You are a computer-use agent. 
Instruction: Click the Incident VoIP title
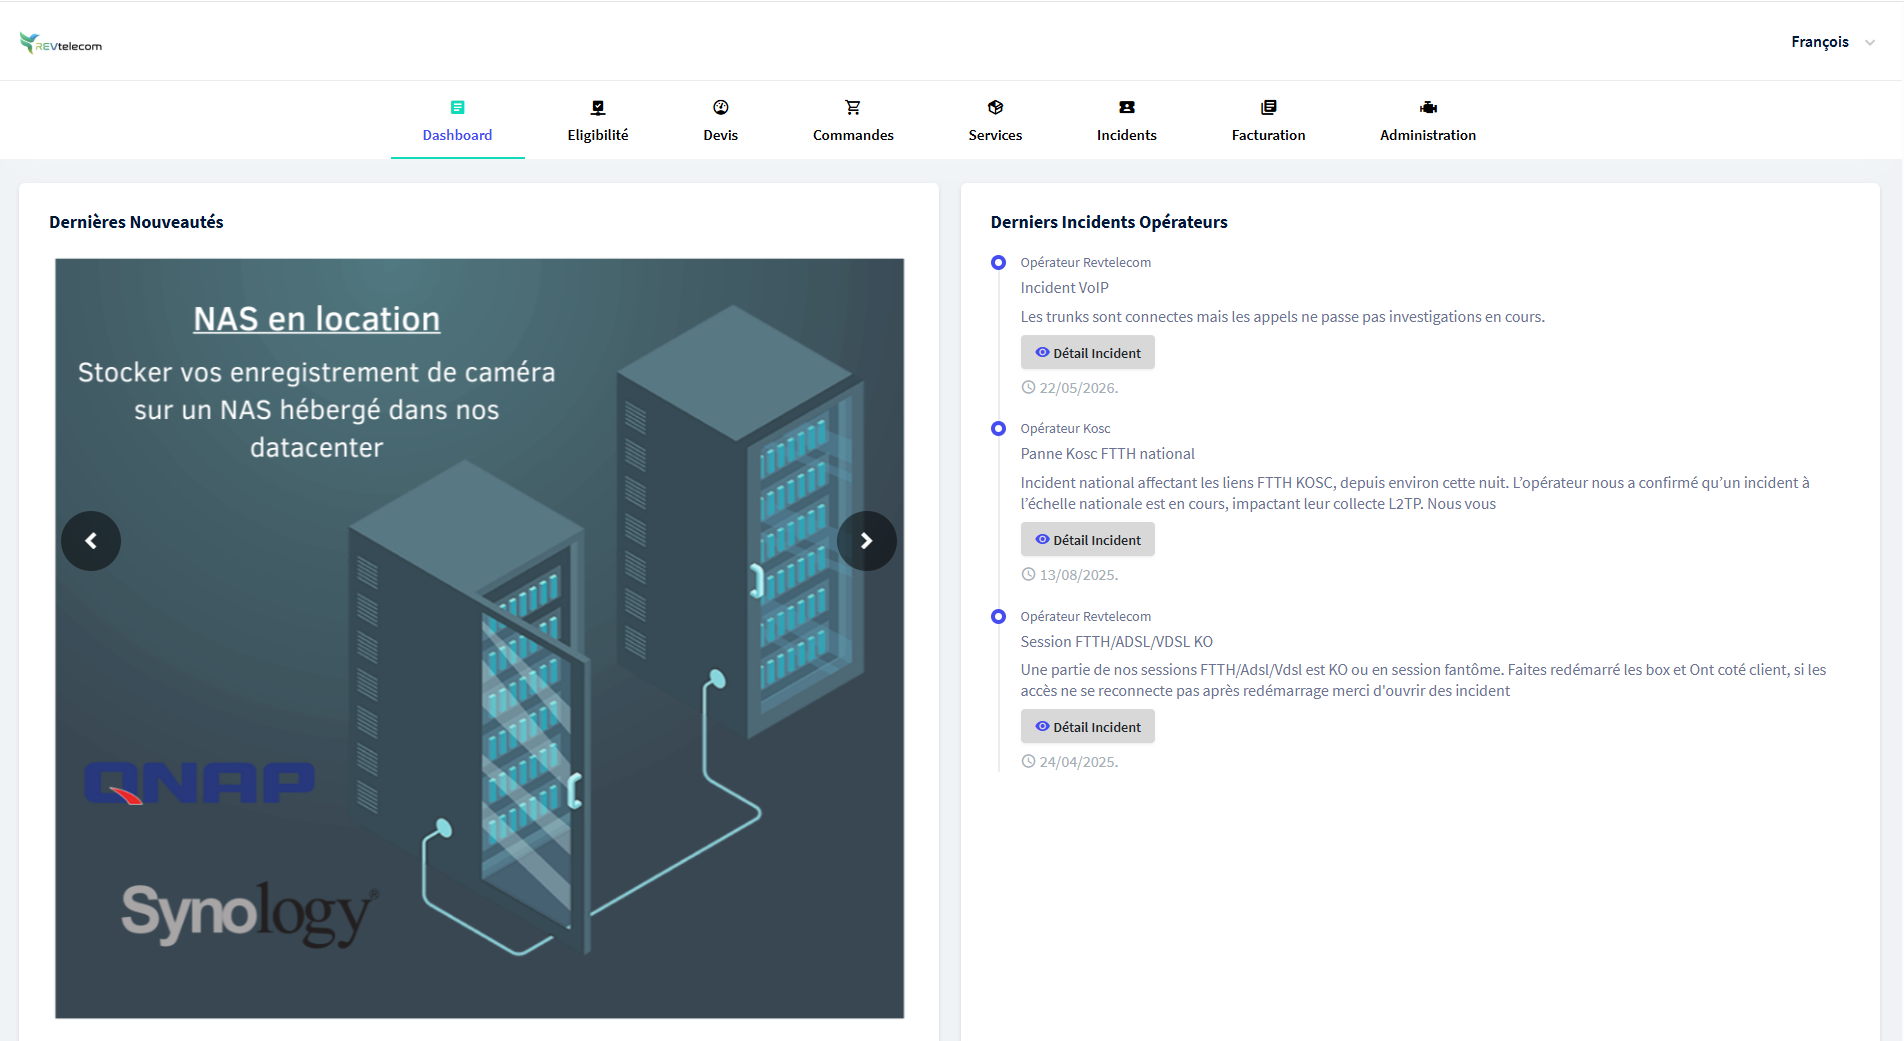coord(1065,288)
